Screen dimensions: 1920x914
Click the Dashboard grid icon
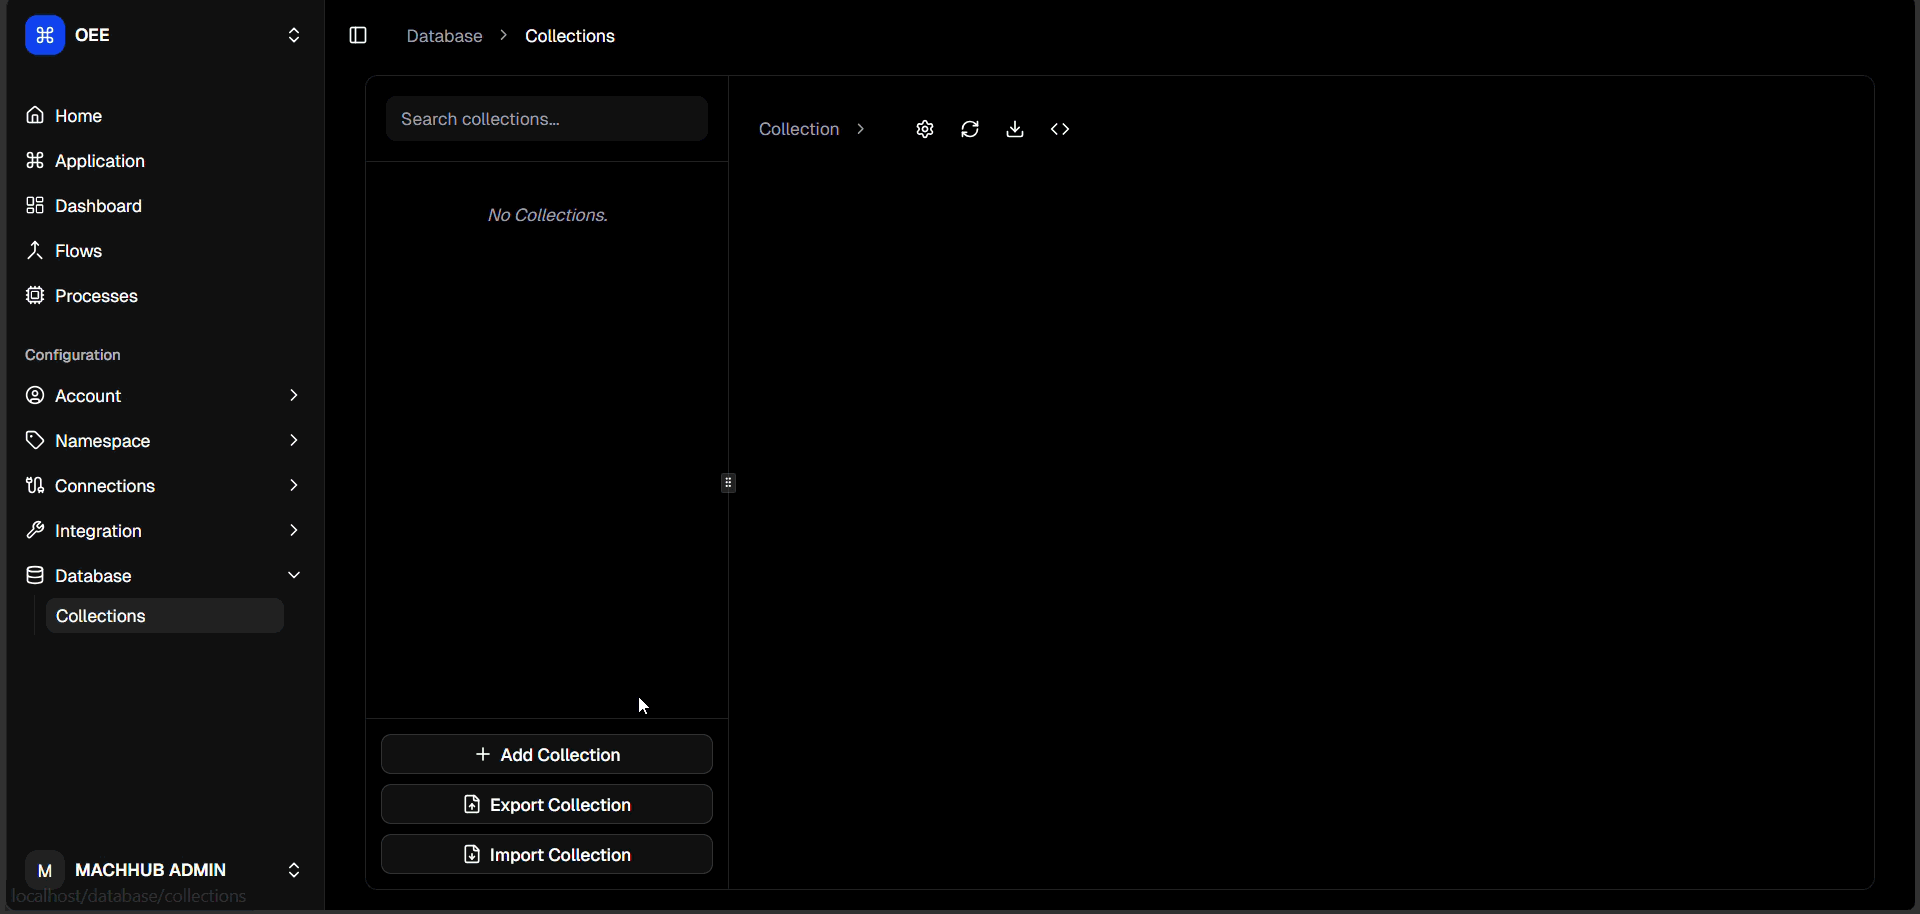pos(35,205)
